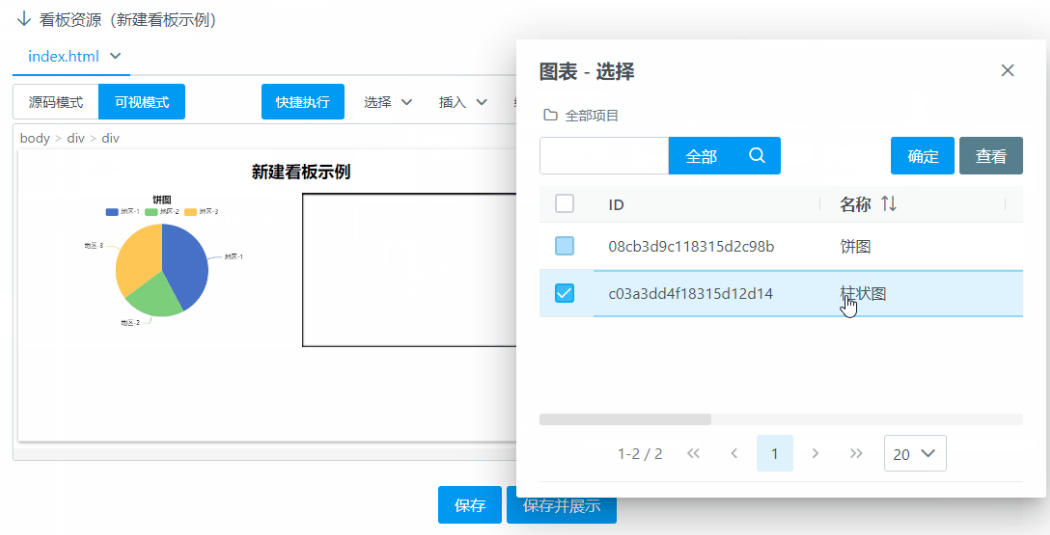Expand the 选择 dropdown menu
Viewport: 1050px width, 535px height.
click(388, 102)
